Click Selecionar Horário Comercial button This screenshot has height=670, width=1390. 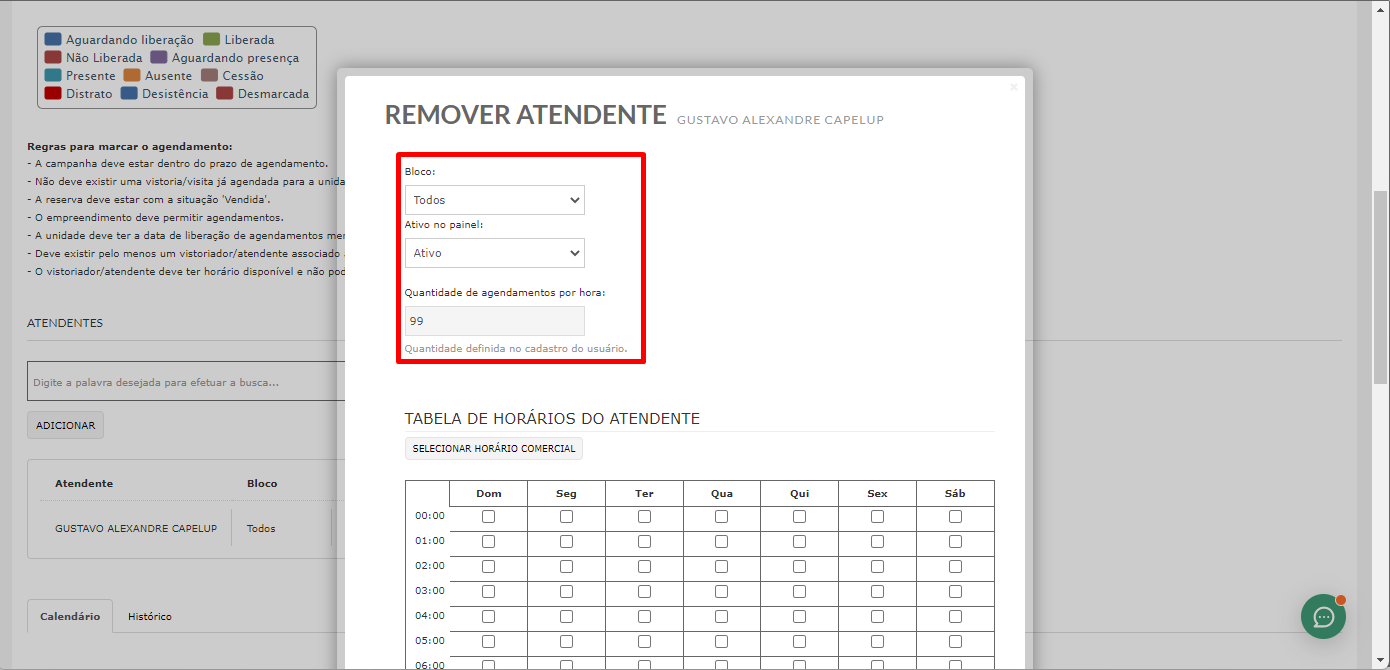pyautogui.click(x=494, y=449)
